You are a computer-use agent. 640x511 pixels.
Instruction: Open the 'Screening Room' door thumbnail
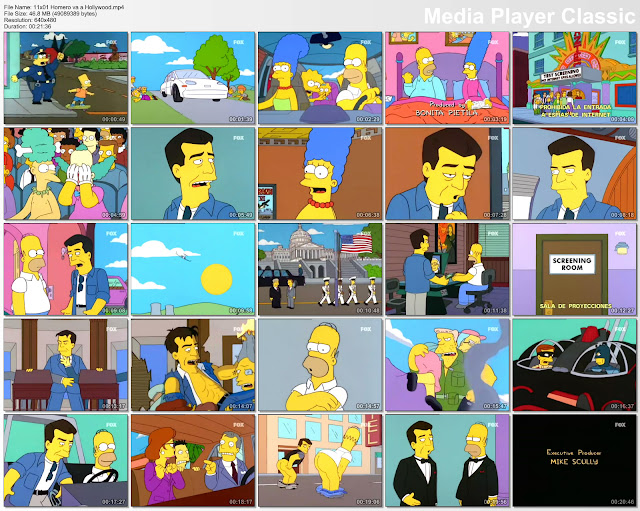575,269
